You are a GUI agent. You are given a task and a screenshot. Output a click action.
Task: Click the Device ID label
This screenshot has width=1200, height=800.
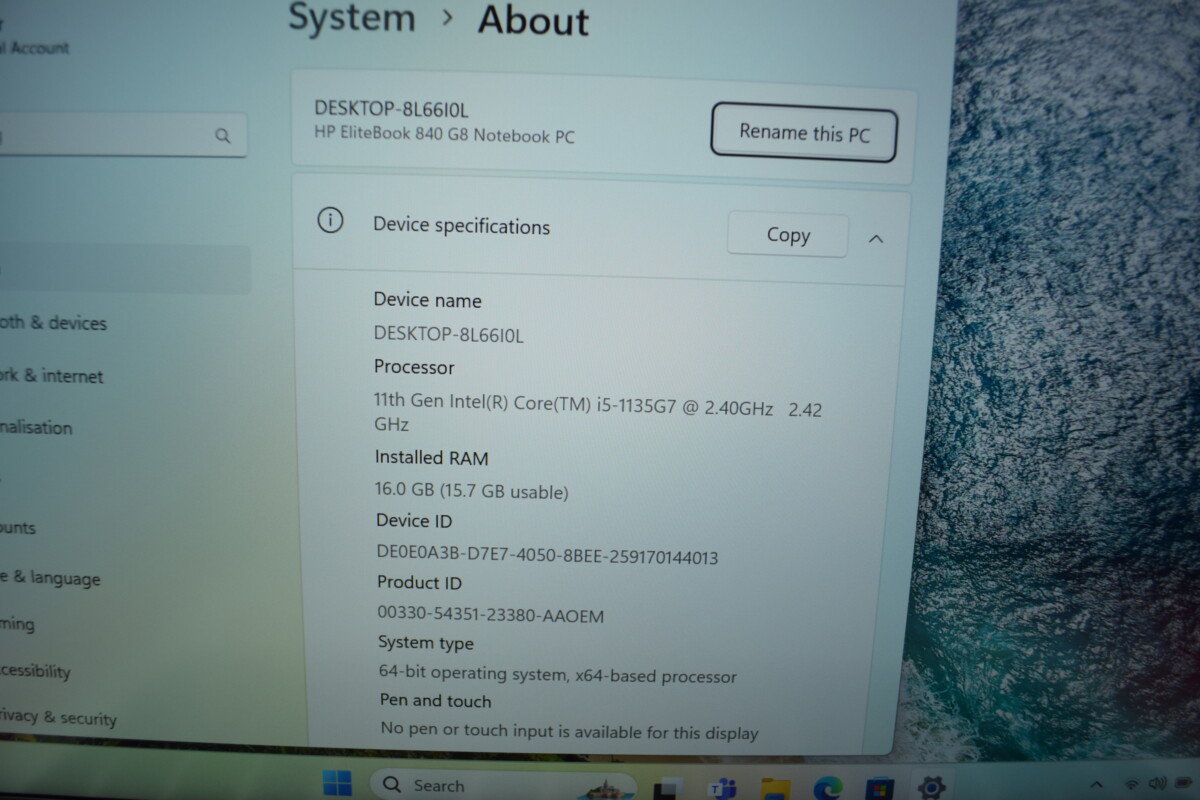coord(414,520)
